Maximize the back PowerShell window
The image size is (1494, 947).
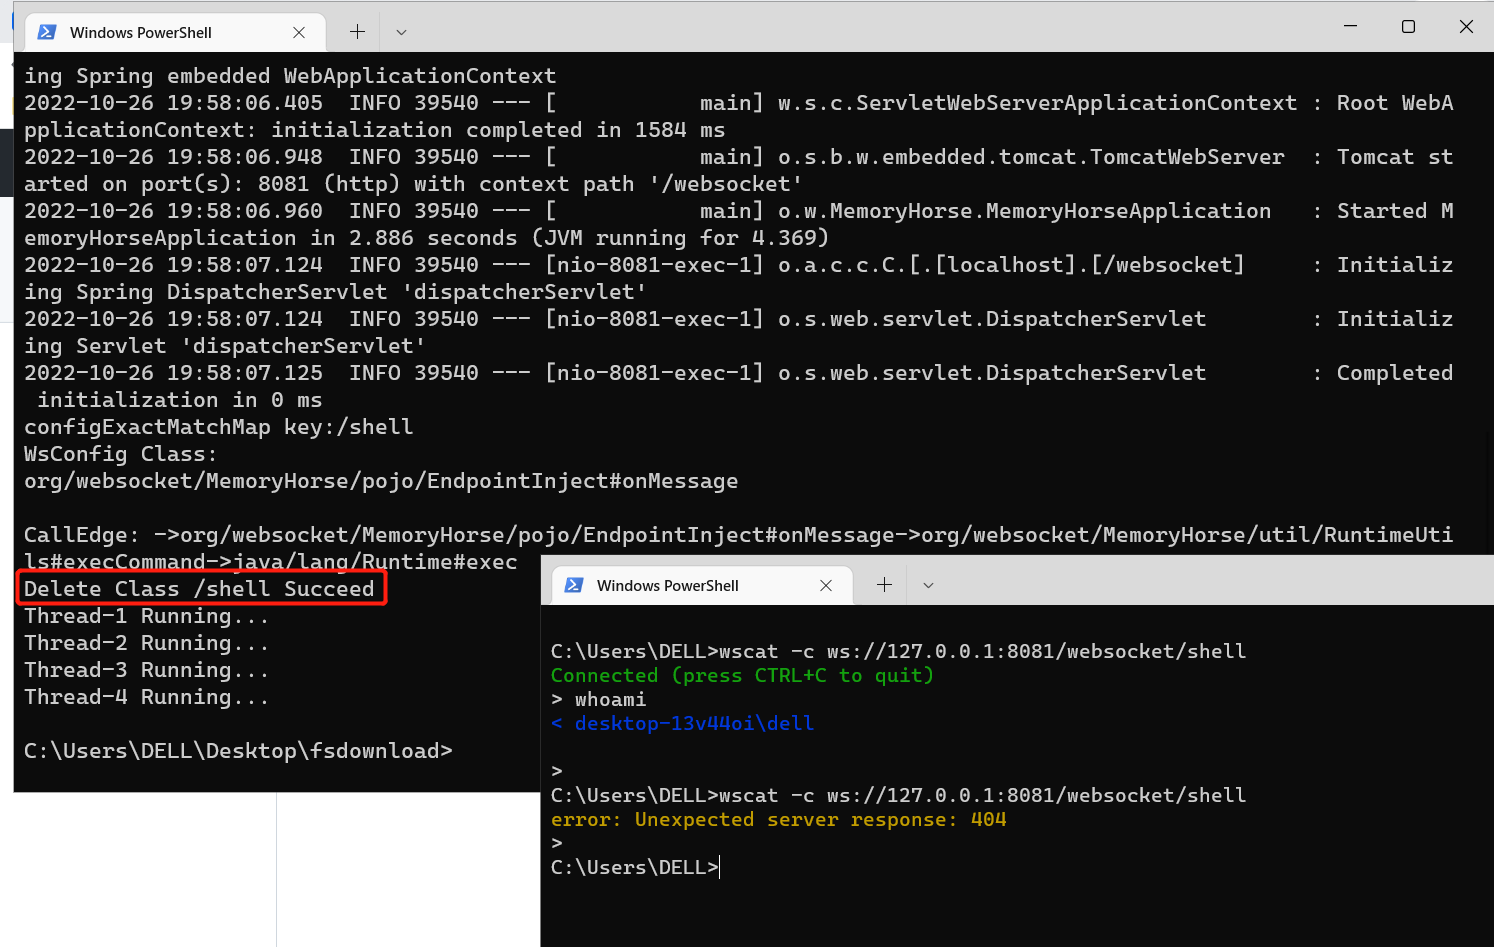tap(1408, 26)
